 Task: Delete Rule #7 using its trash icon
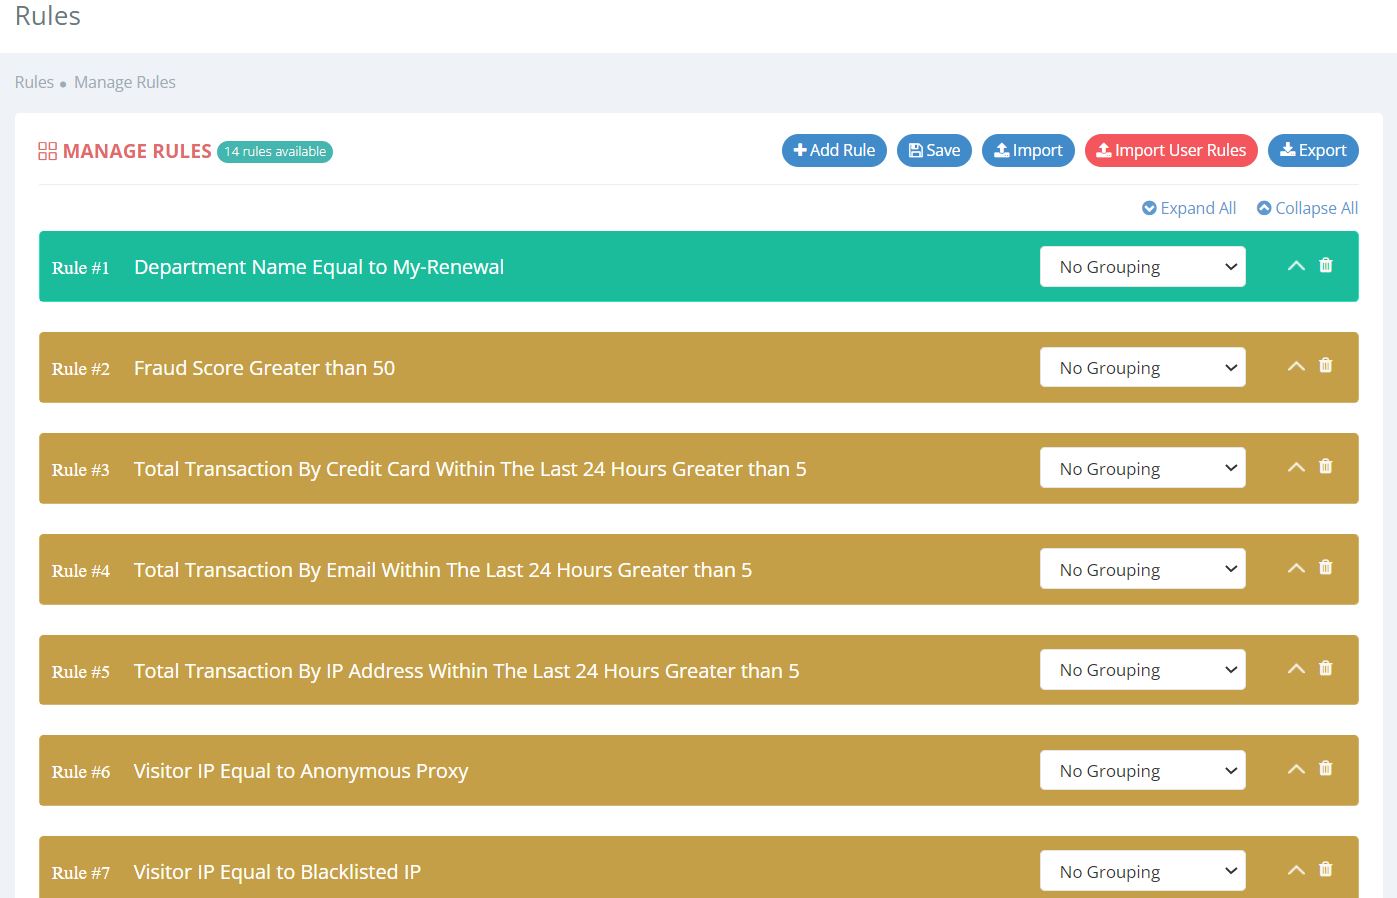pos(1325,870)
